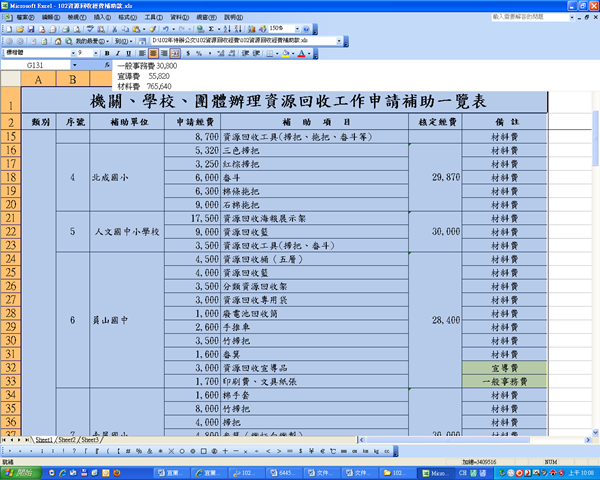Toggle center alignment
Image resolution: width=600 pixels, height=480 pixels.
click(x=153, y=54)
